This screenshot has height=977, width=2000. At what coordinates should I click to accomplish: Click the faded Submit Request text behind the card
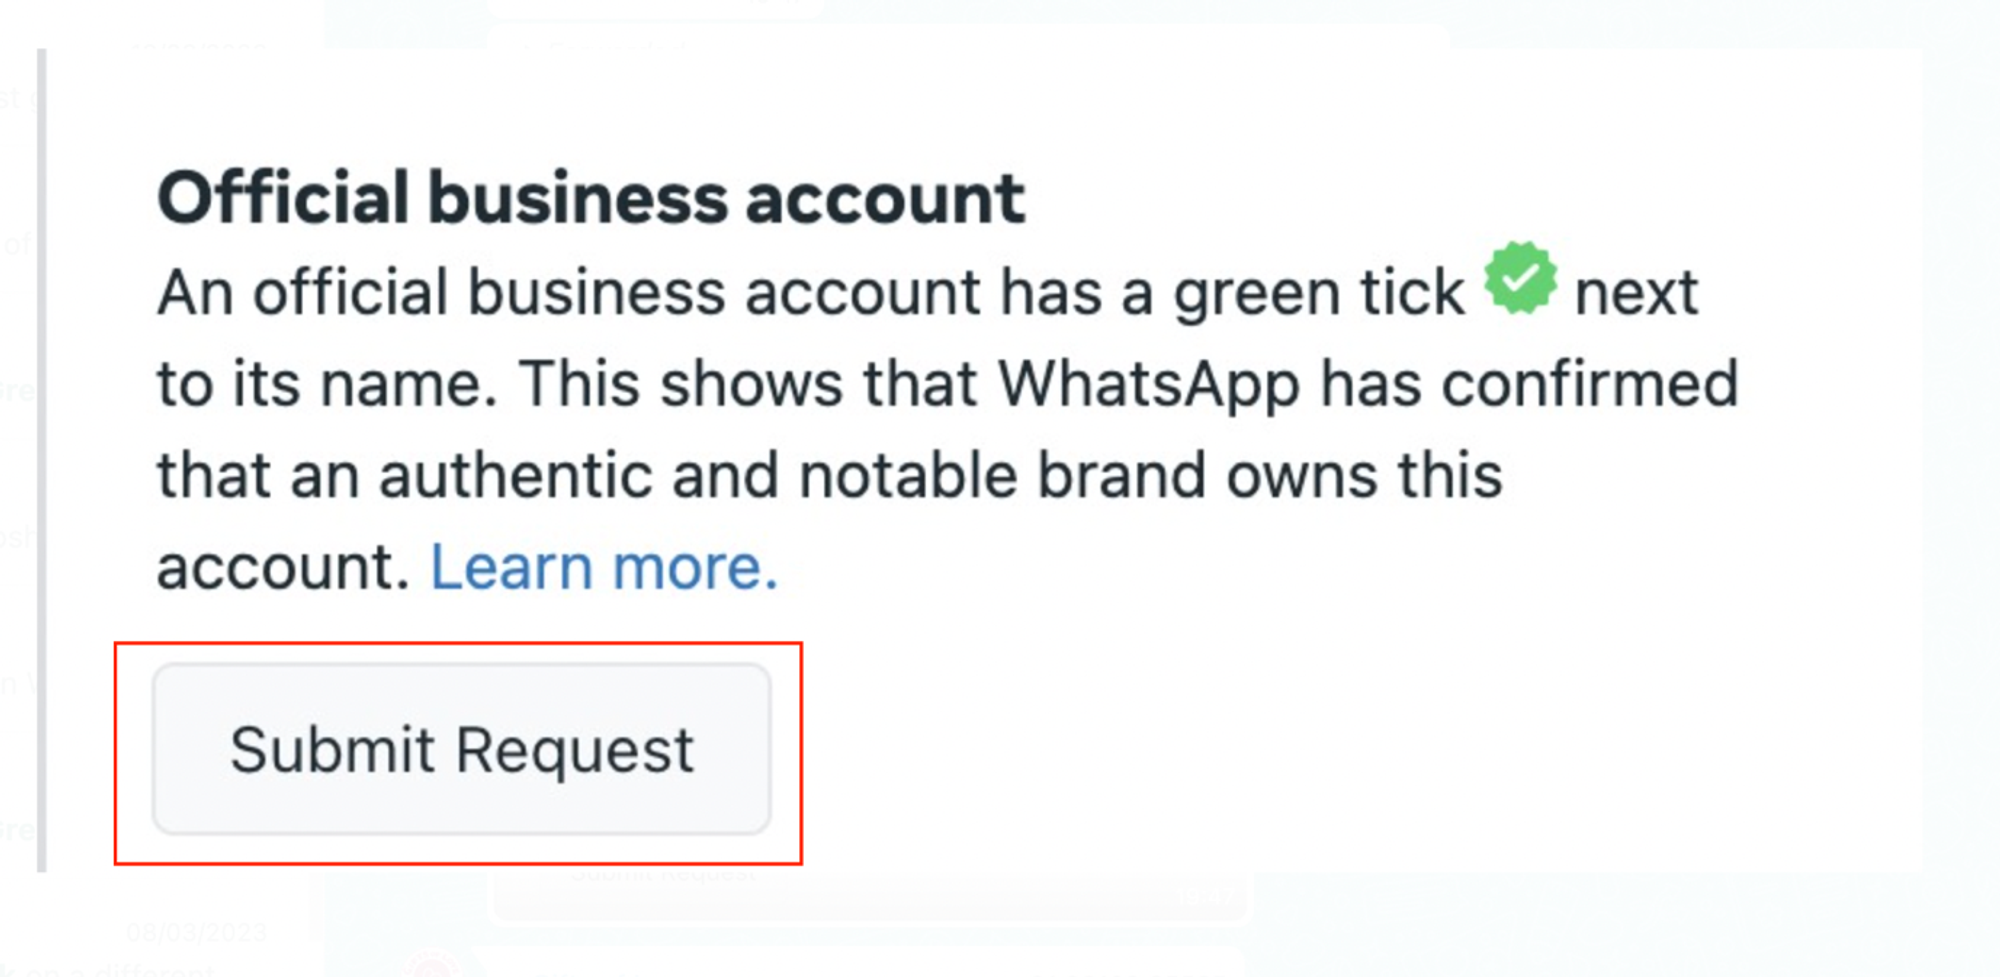[664, 873]
